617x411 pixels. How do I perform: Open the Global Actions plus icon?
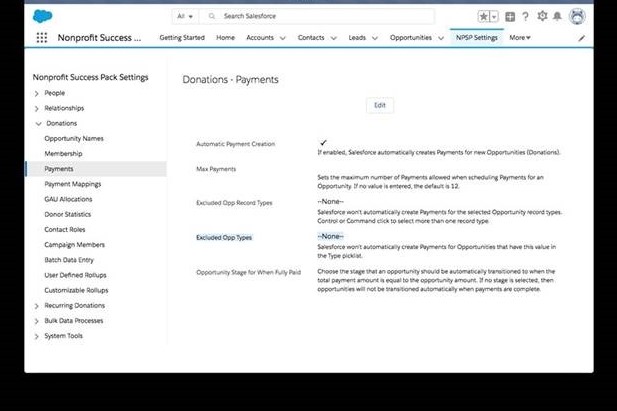point(510,17)
